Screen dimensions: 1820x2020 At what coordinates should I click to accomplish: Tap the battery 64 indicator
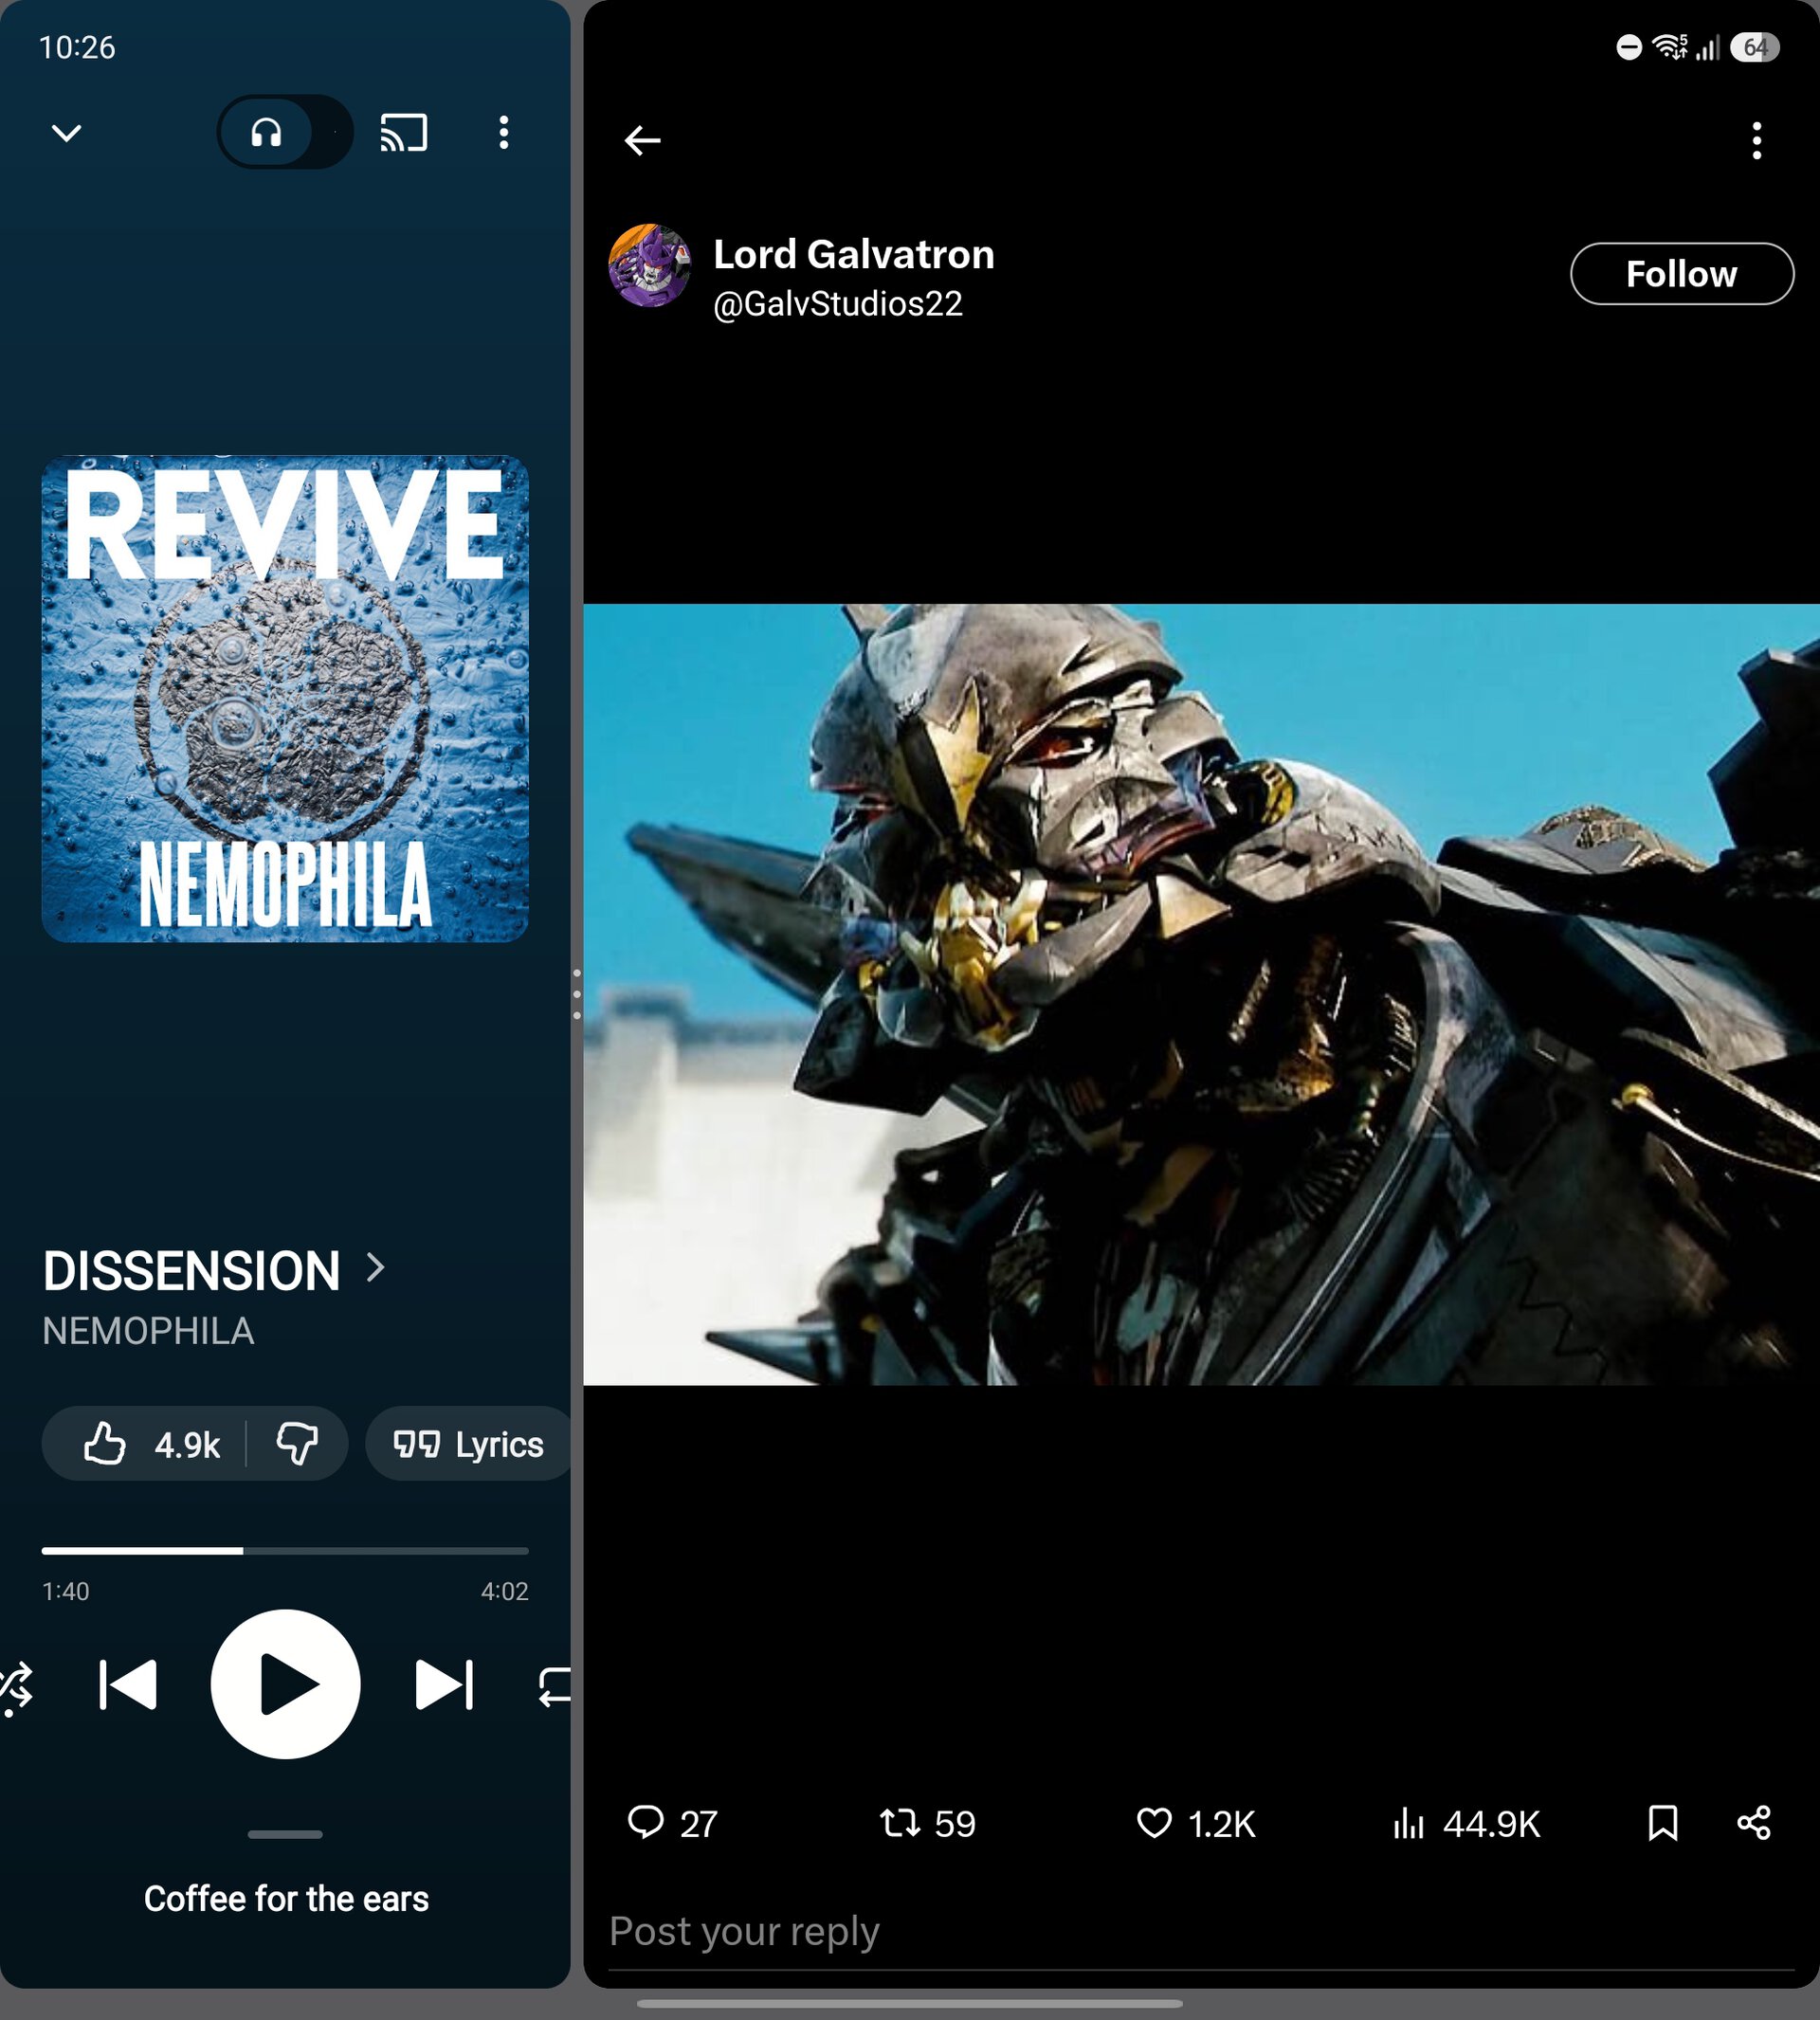(x=1755, y=47)
